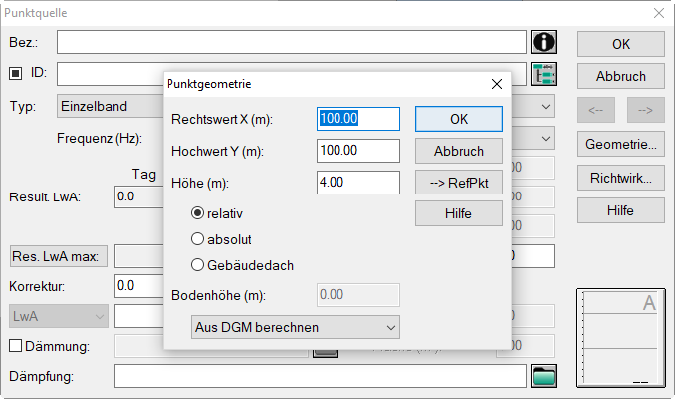Enable the Dämmung checkbox
Screen dimensions: 675x399
coord(15,345)
